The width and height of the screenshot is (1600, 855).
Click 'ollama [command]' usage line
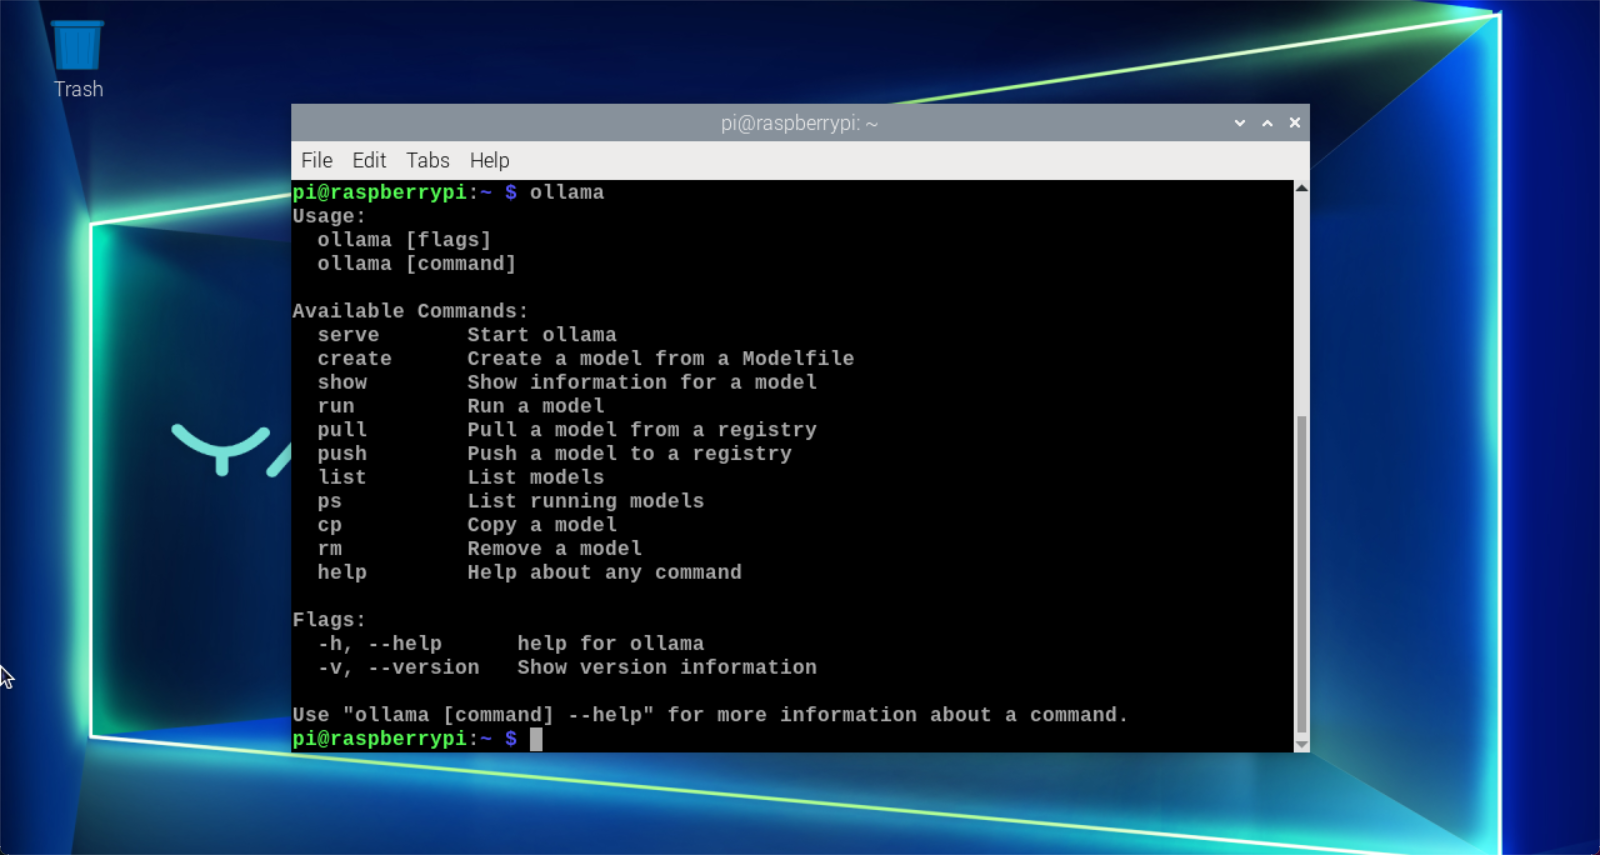click(x=417, y=264)
